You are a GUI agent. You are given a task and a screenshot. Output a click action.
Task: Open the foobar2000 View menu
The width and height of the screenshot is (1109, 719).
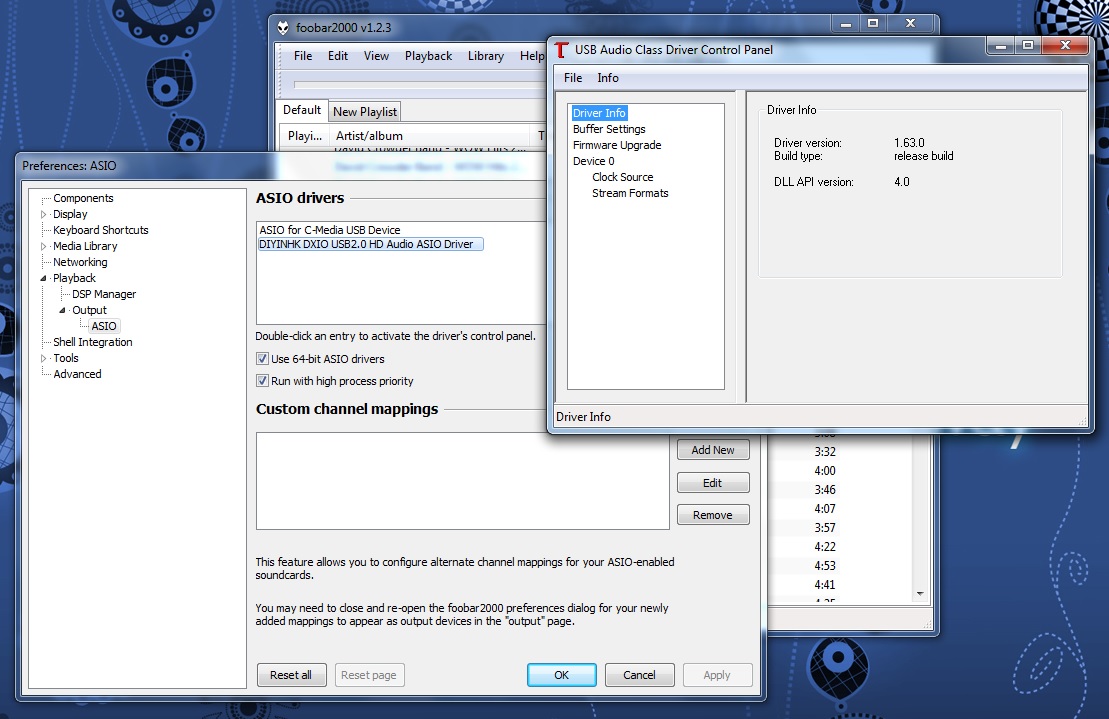click(376, 56)
